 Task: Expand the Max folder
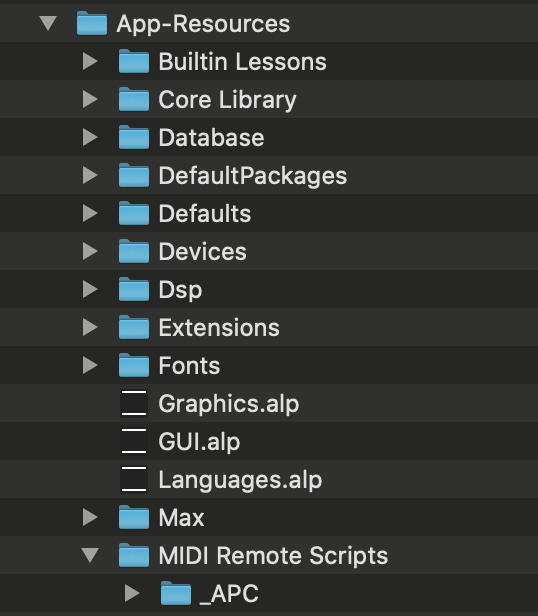(x=90, y=517)
